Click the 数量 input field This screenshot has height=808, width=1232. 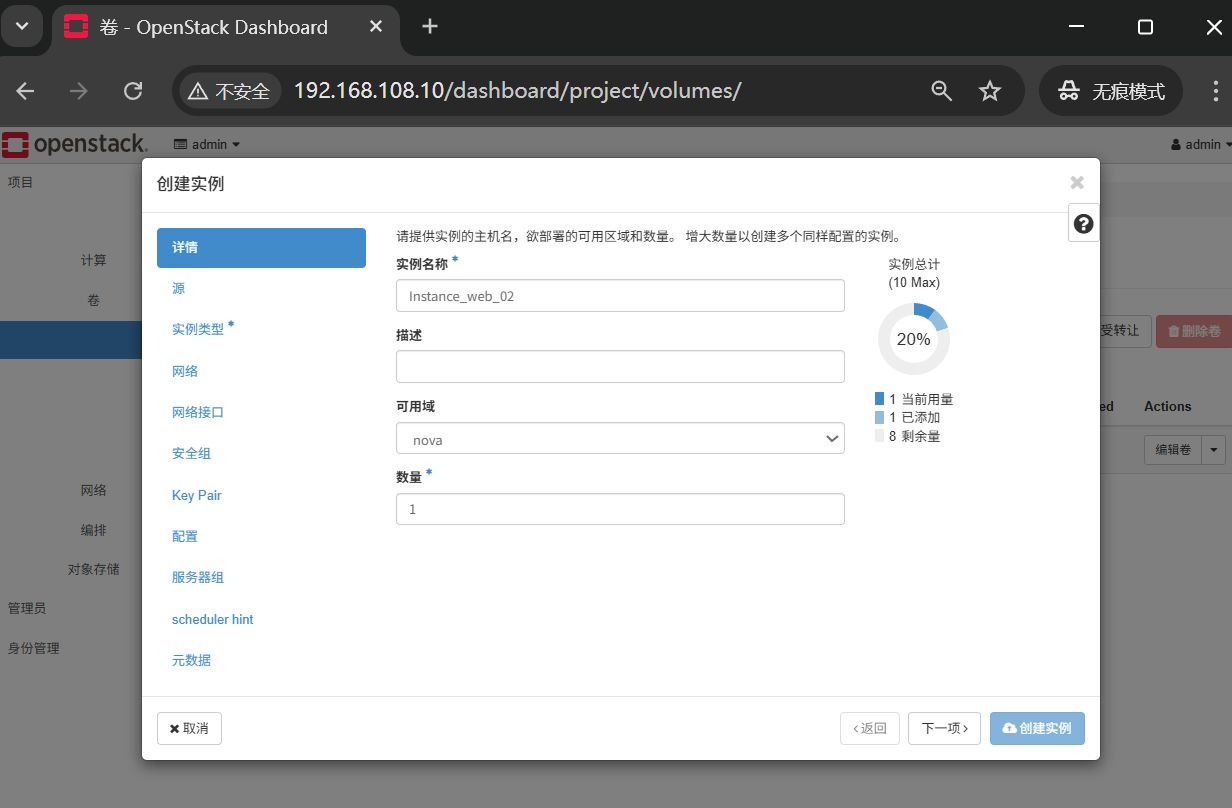pos(620,509)
